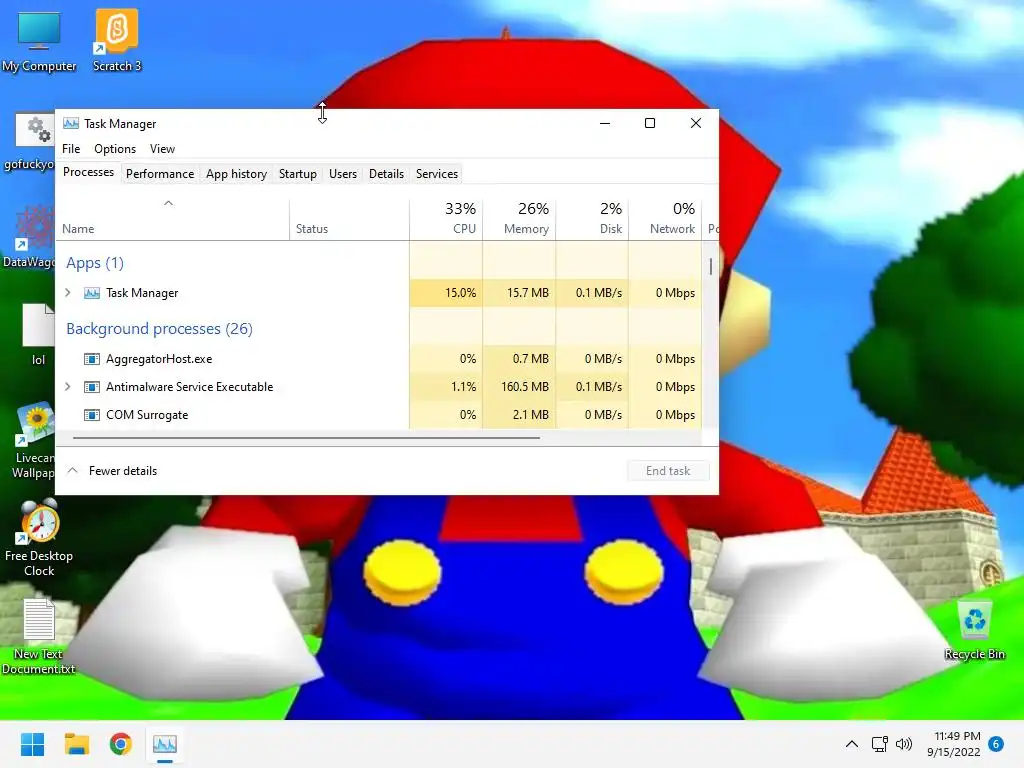The image size is (1024, 768).
Task: Show hidden tray icons chevron
Action: tap(852, 744)
